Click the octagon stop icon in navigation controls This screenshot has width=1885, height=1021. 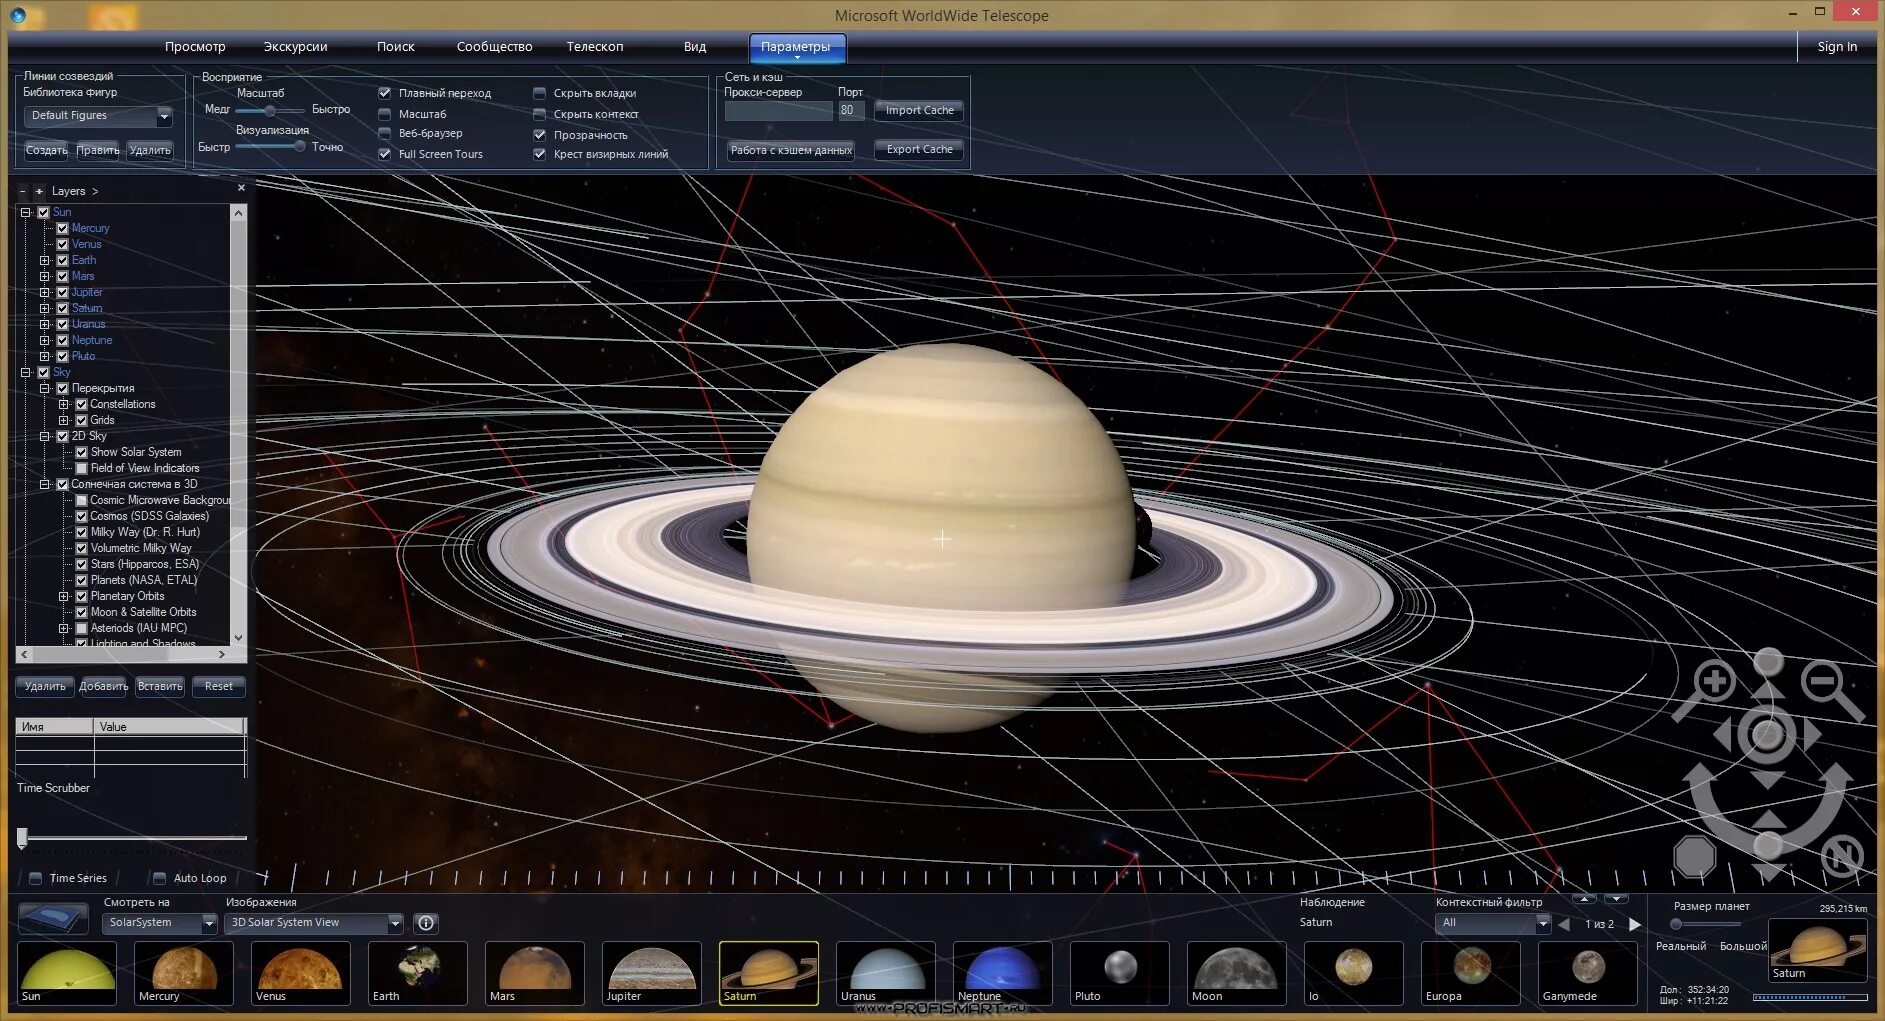click(1695, 857)
